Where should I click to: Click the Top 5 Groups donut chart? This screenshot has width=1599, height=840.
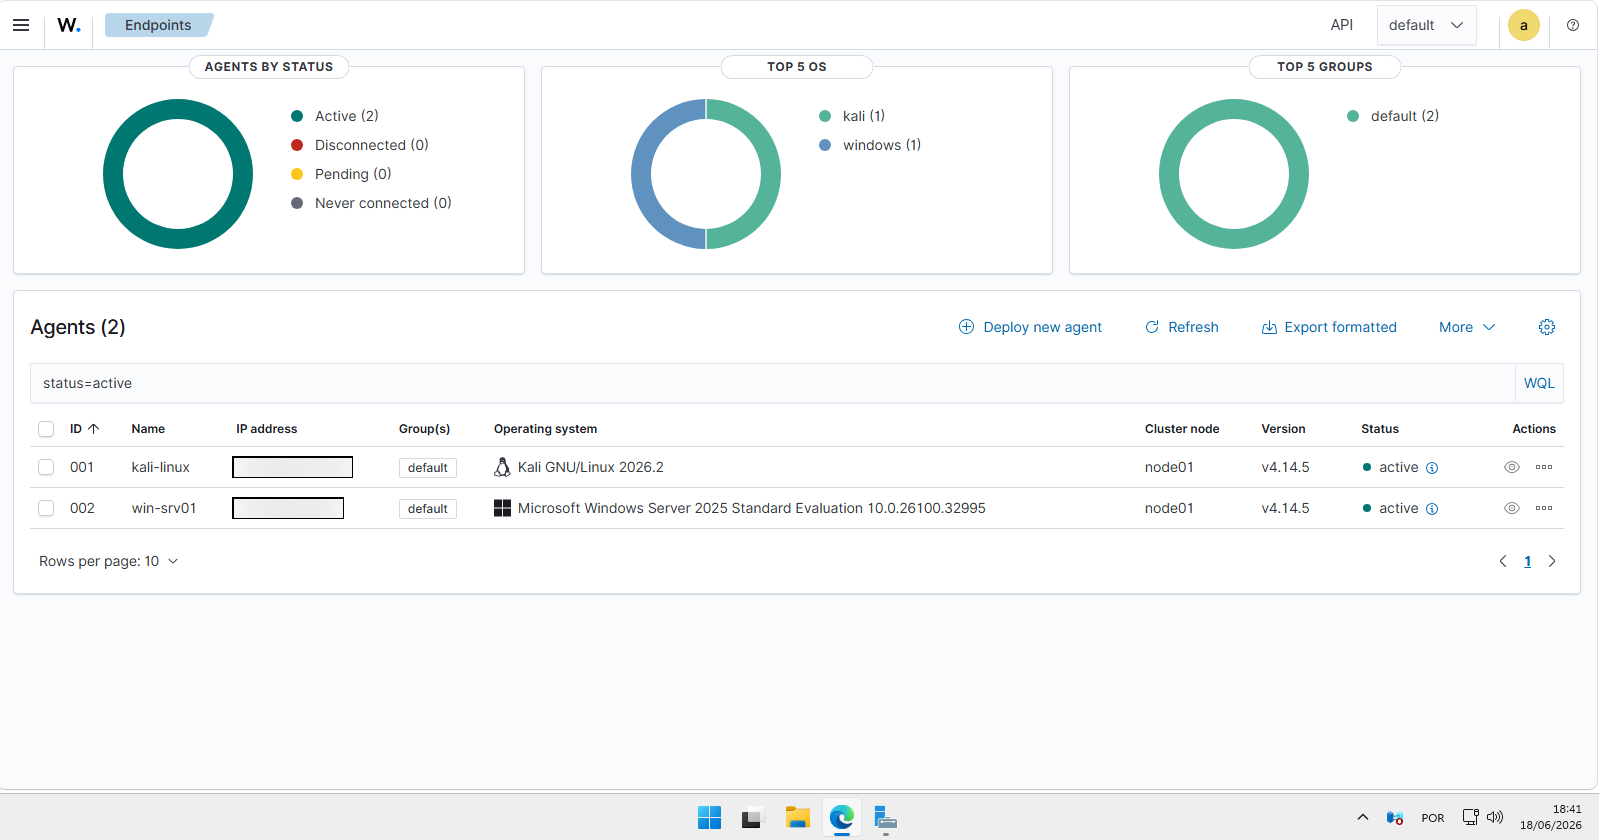[x=1234, y=109]
